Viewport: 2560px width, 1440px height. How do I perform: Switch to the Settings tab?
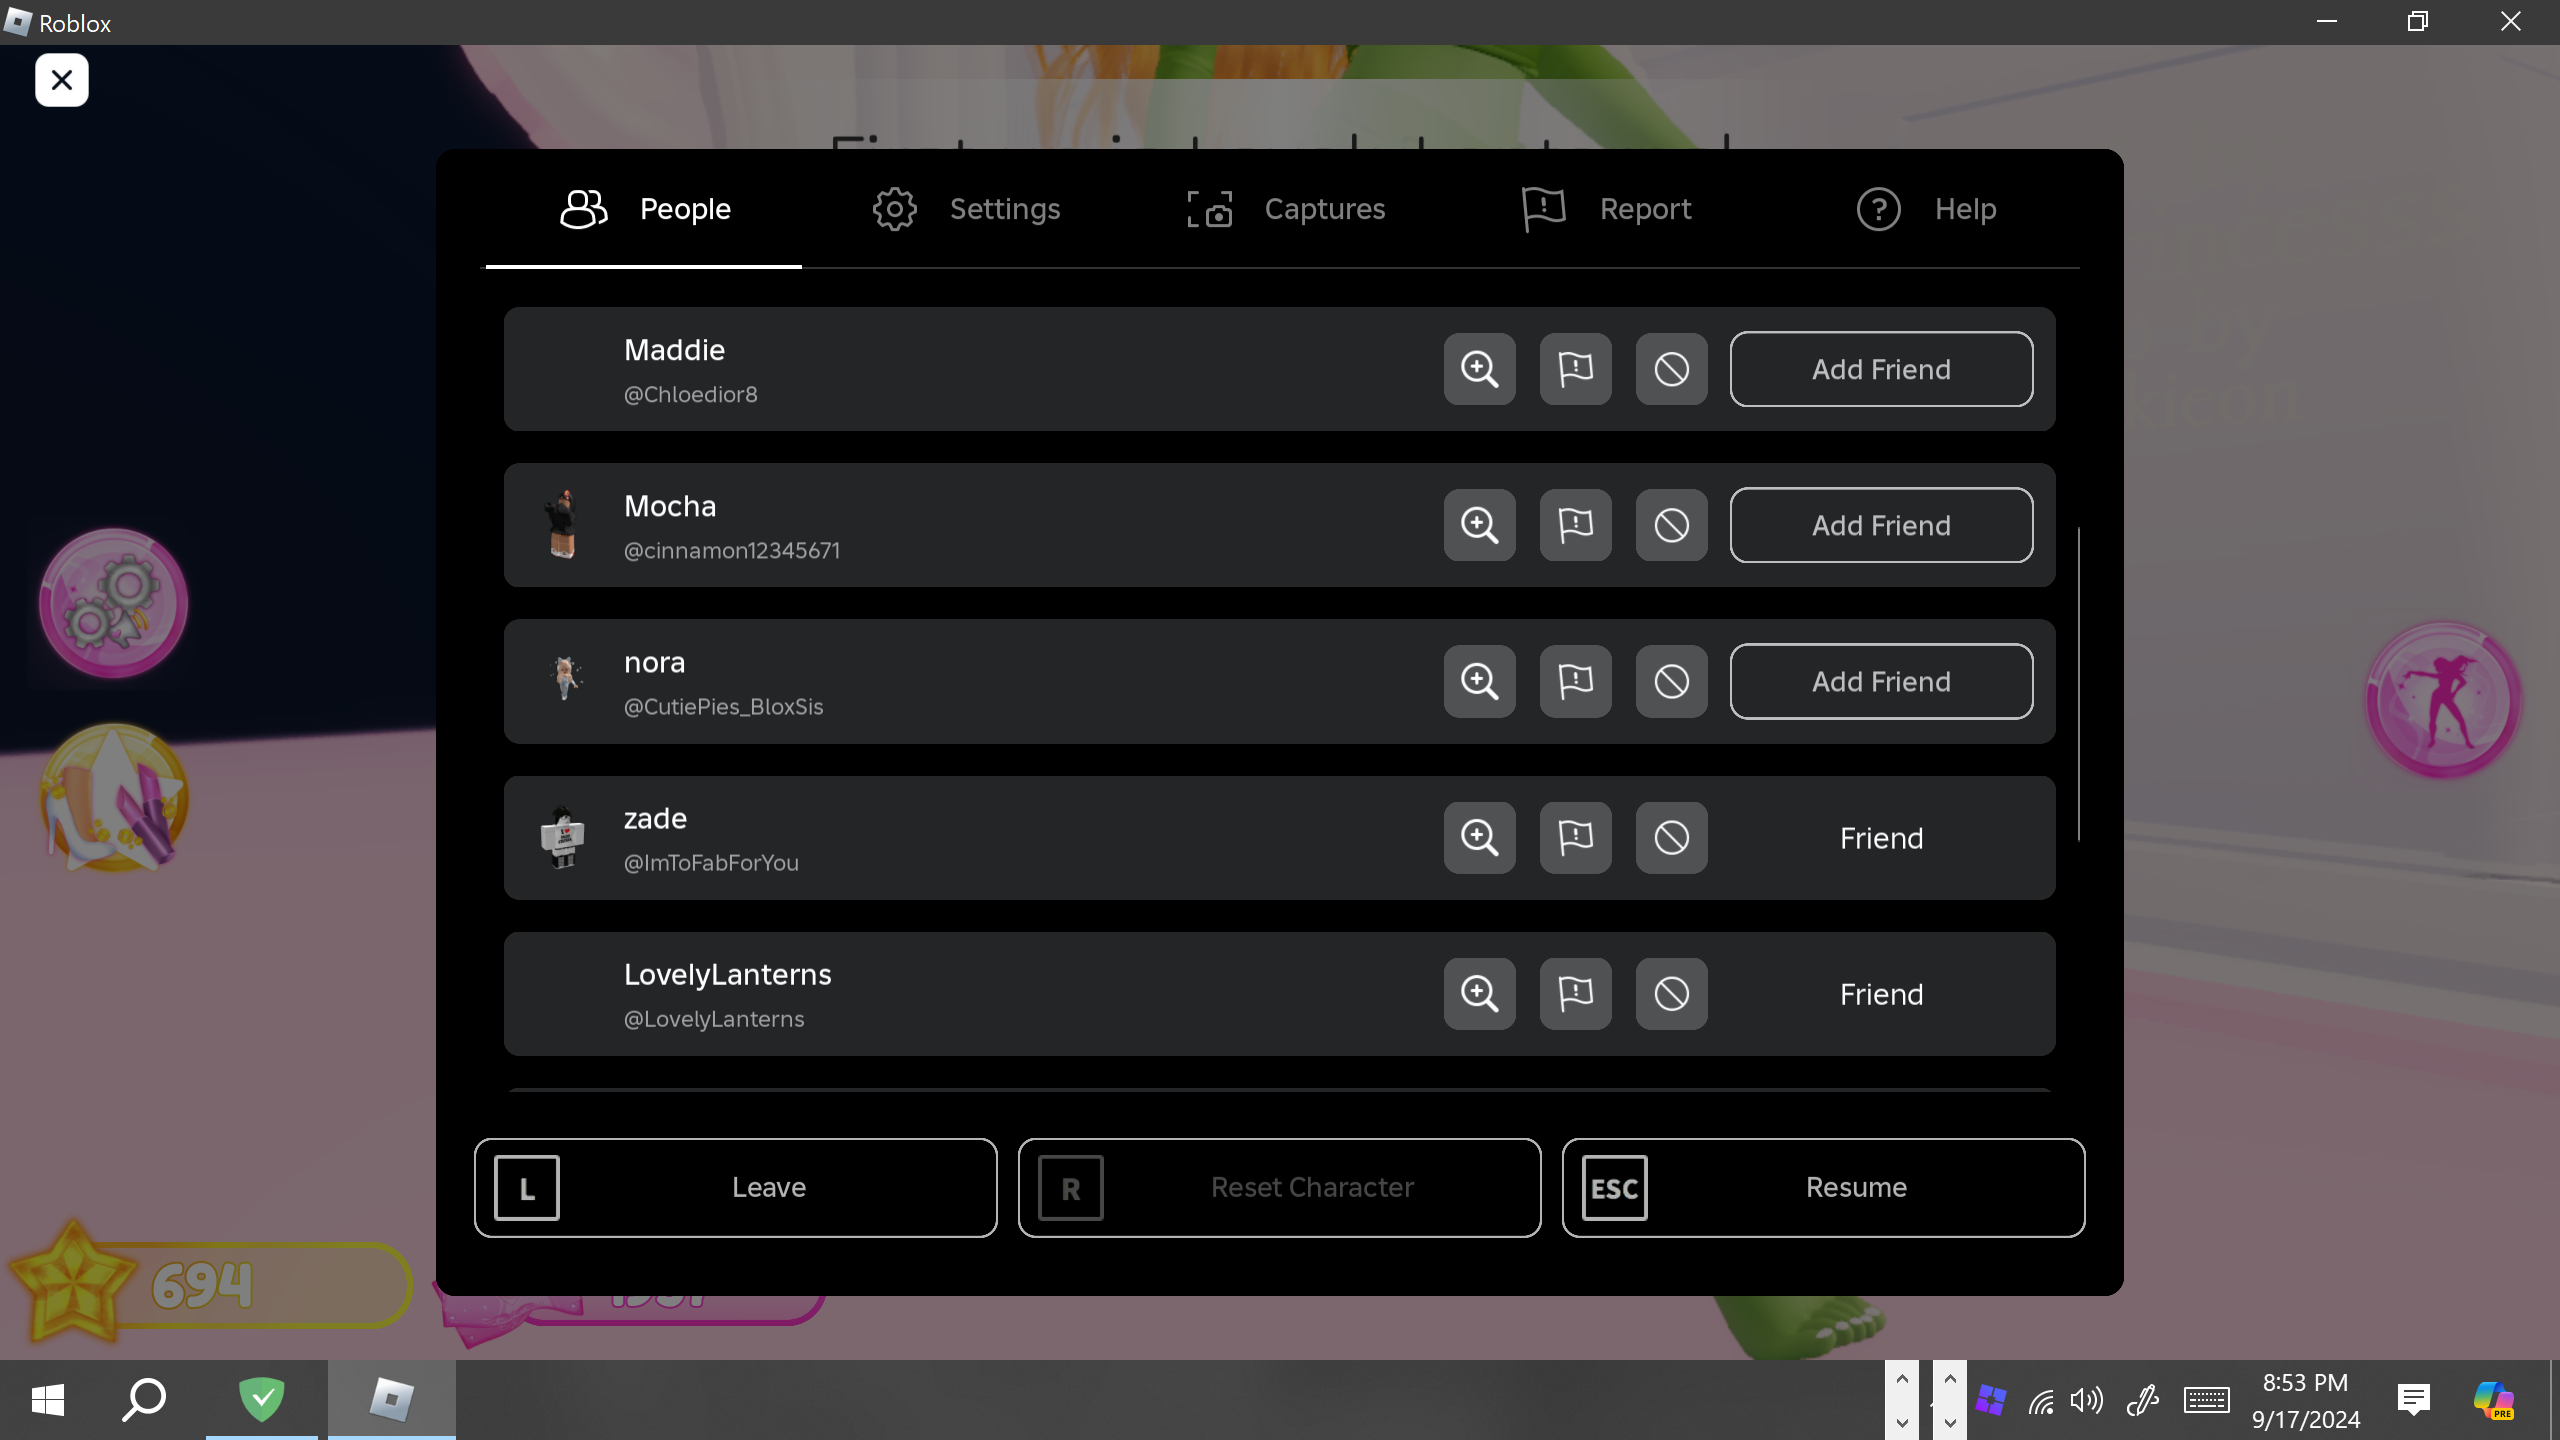pyautogui.click(x=965, y=209)
